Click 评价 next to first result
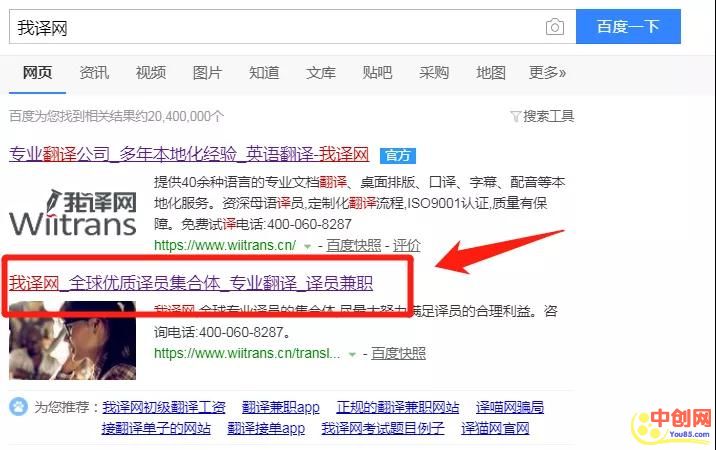 (x=406, y=245)
